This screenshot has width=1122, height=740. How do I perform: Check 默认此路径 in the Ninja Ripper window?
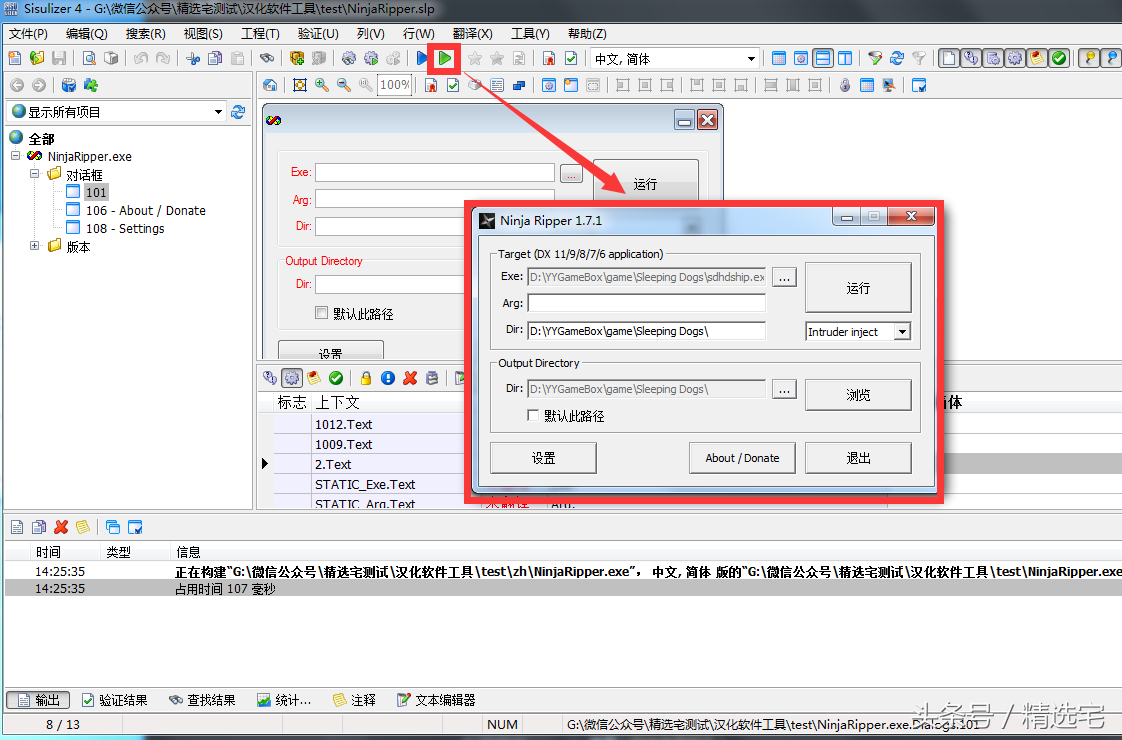pos(532,415)
